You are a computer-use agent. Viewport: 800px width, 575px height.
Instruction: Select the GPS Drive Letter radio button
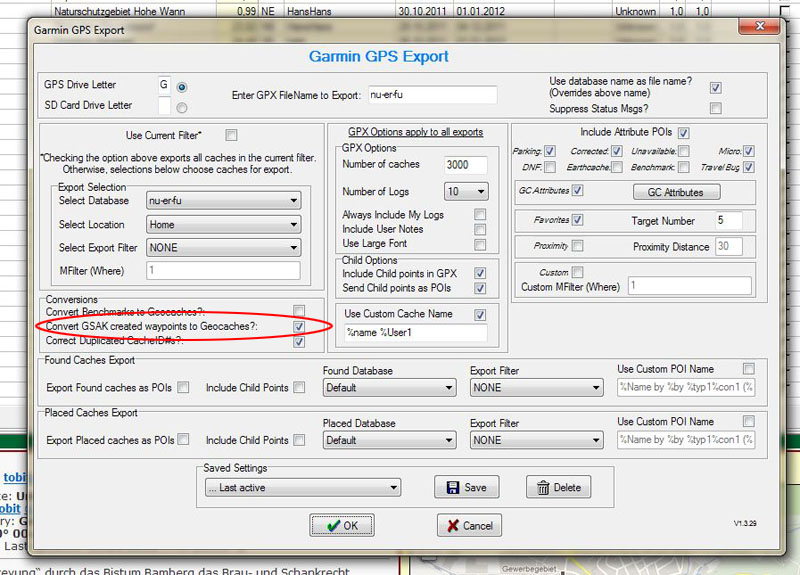point(182,87)
